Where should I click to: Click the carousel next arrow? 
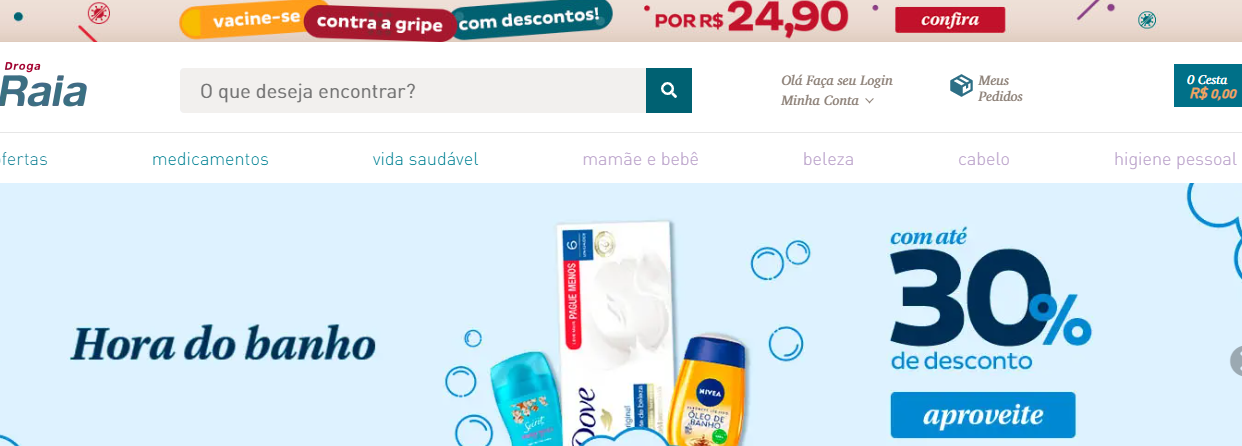click(x=1236, y=361)
